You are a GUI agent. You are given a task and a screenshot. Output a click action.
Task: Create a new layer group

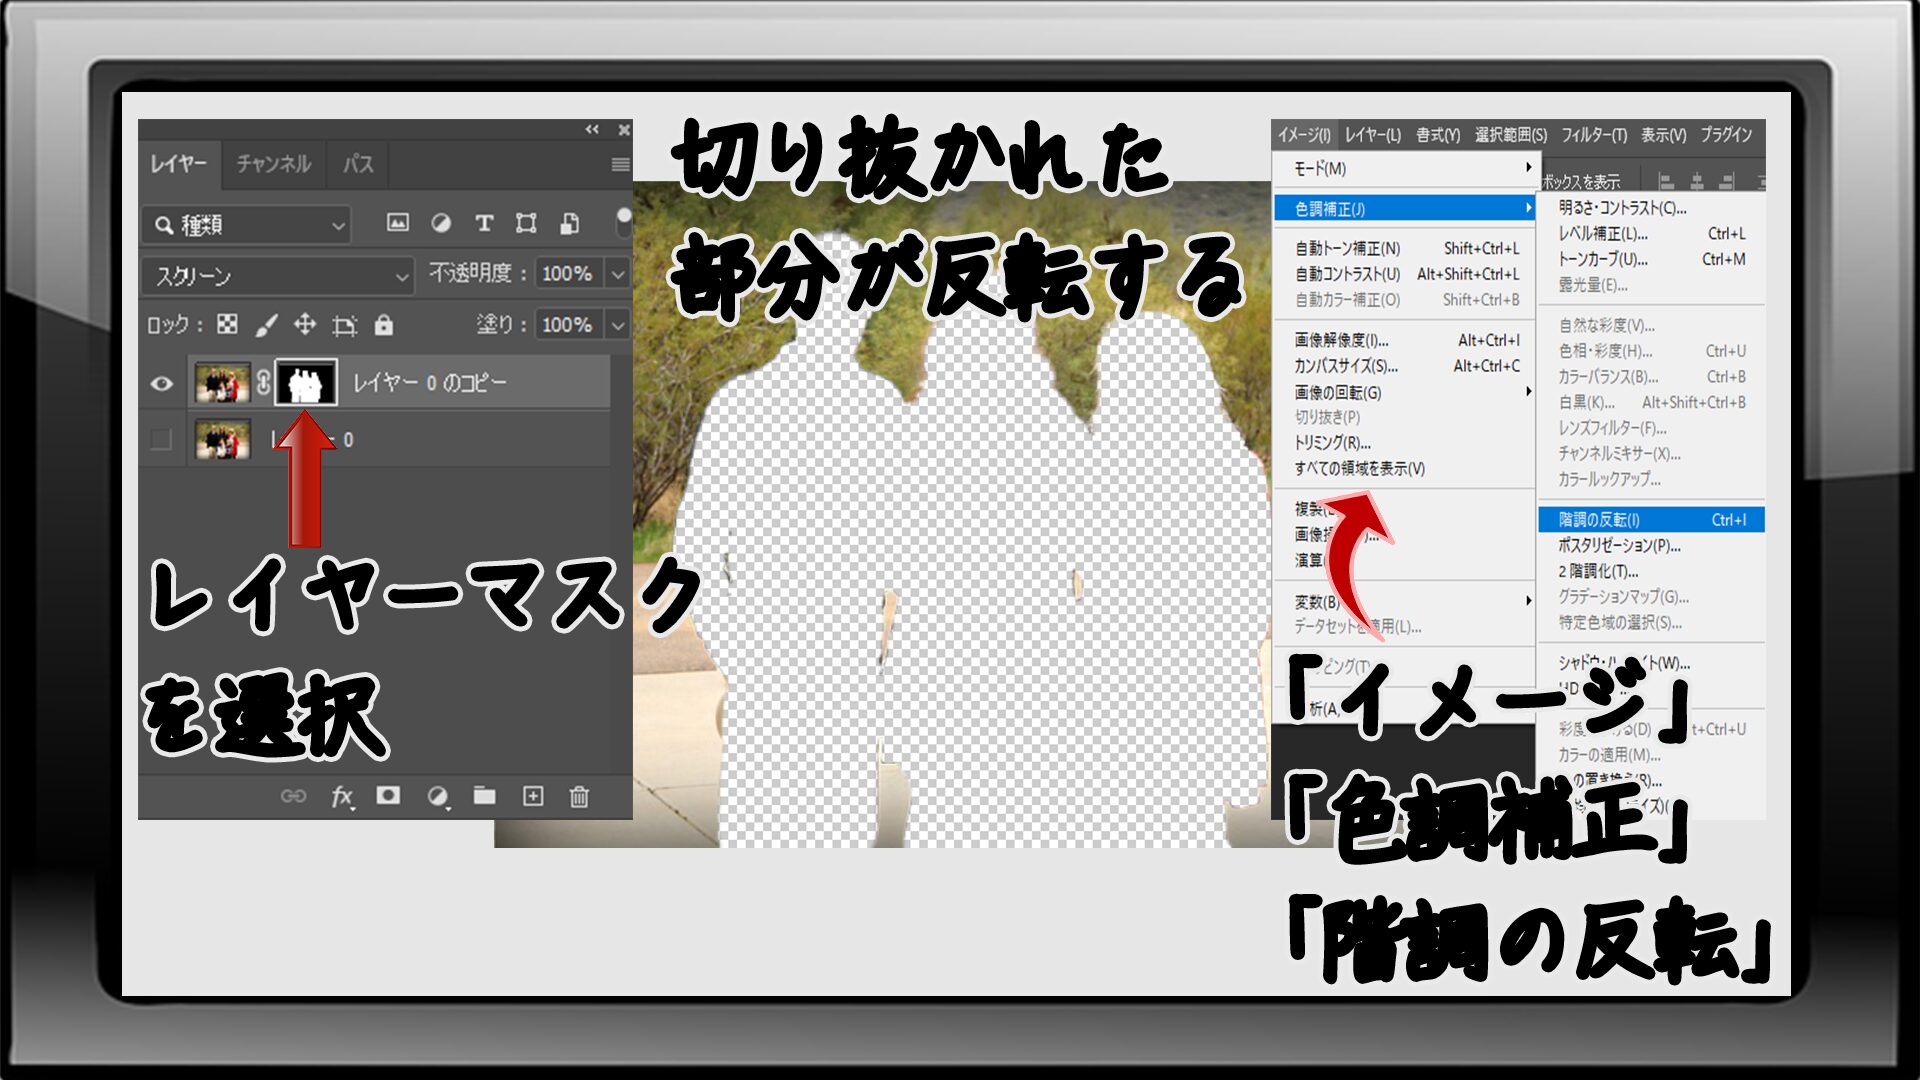[x=484, y=795]
